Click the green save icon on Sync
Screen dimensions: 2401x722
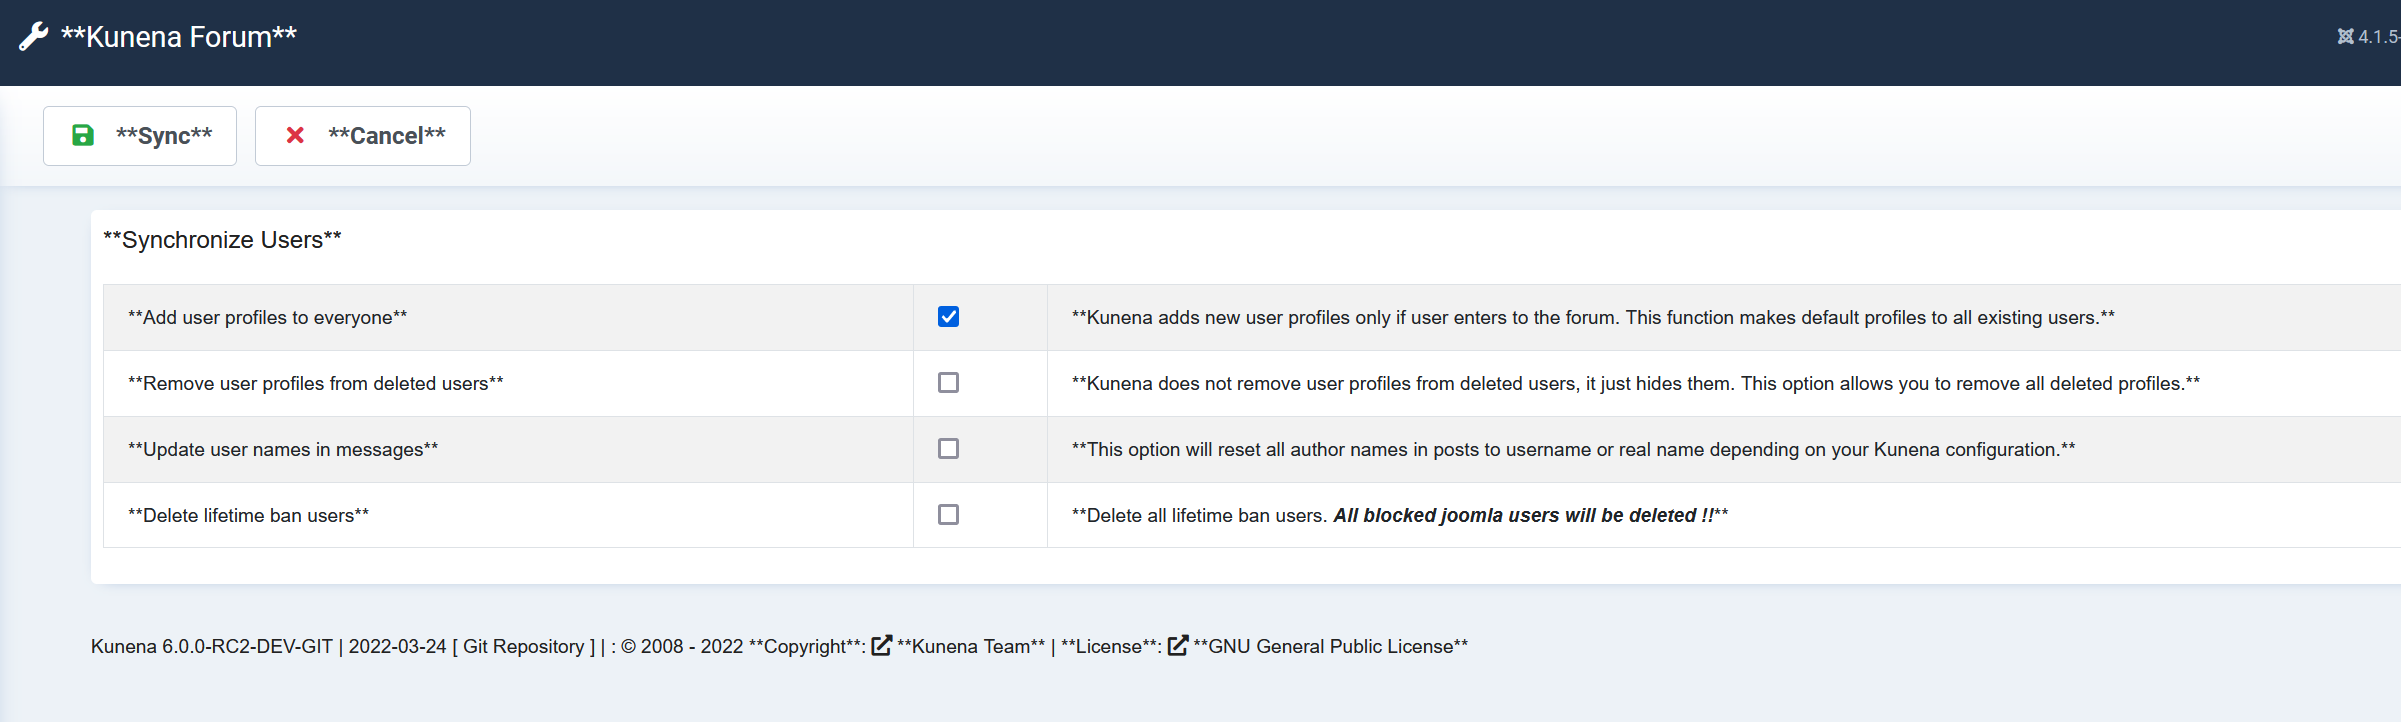coord(83,135)
